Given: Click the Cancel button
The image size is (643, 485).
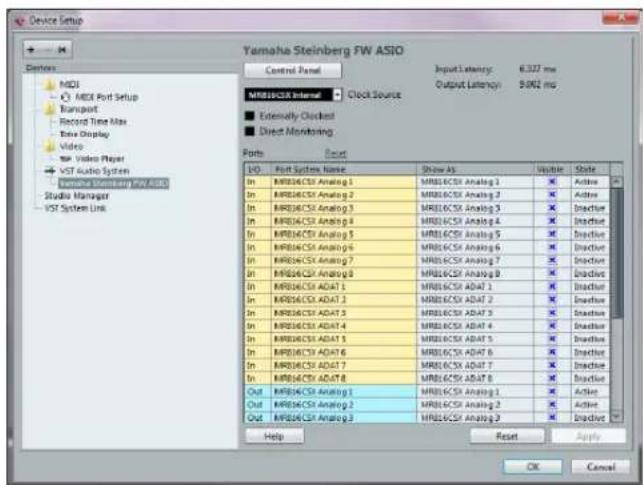Looking at the screenshot, I should pos(601,467).
